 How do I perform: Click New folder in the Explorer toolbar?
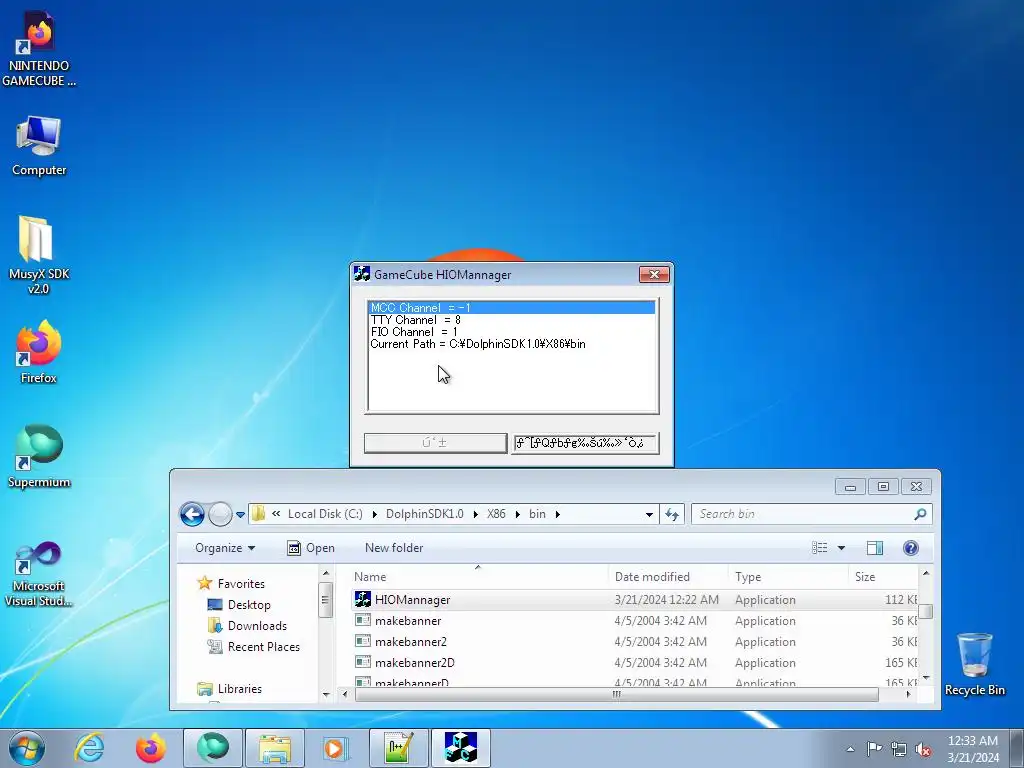pyautogui.click(x=394, y=548)
